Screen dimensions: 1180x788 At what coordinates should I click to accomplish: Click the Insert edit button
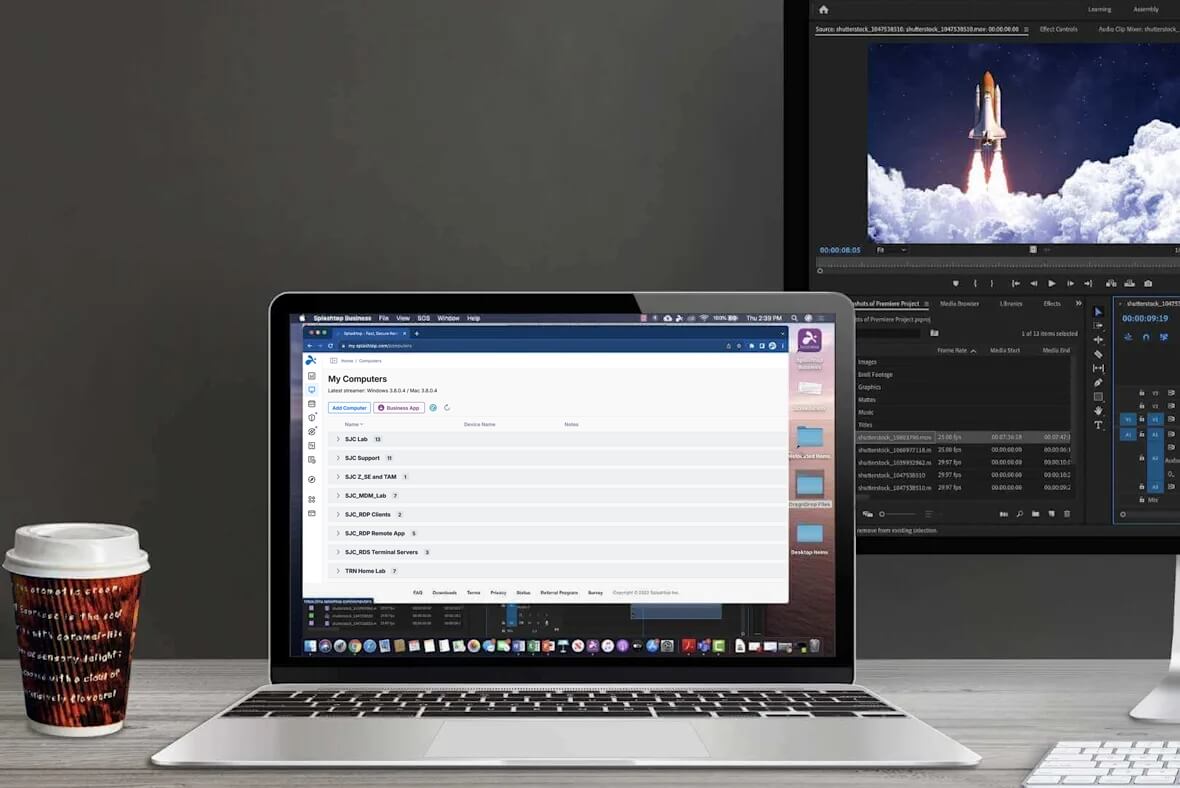click(1111, 284)
